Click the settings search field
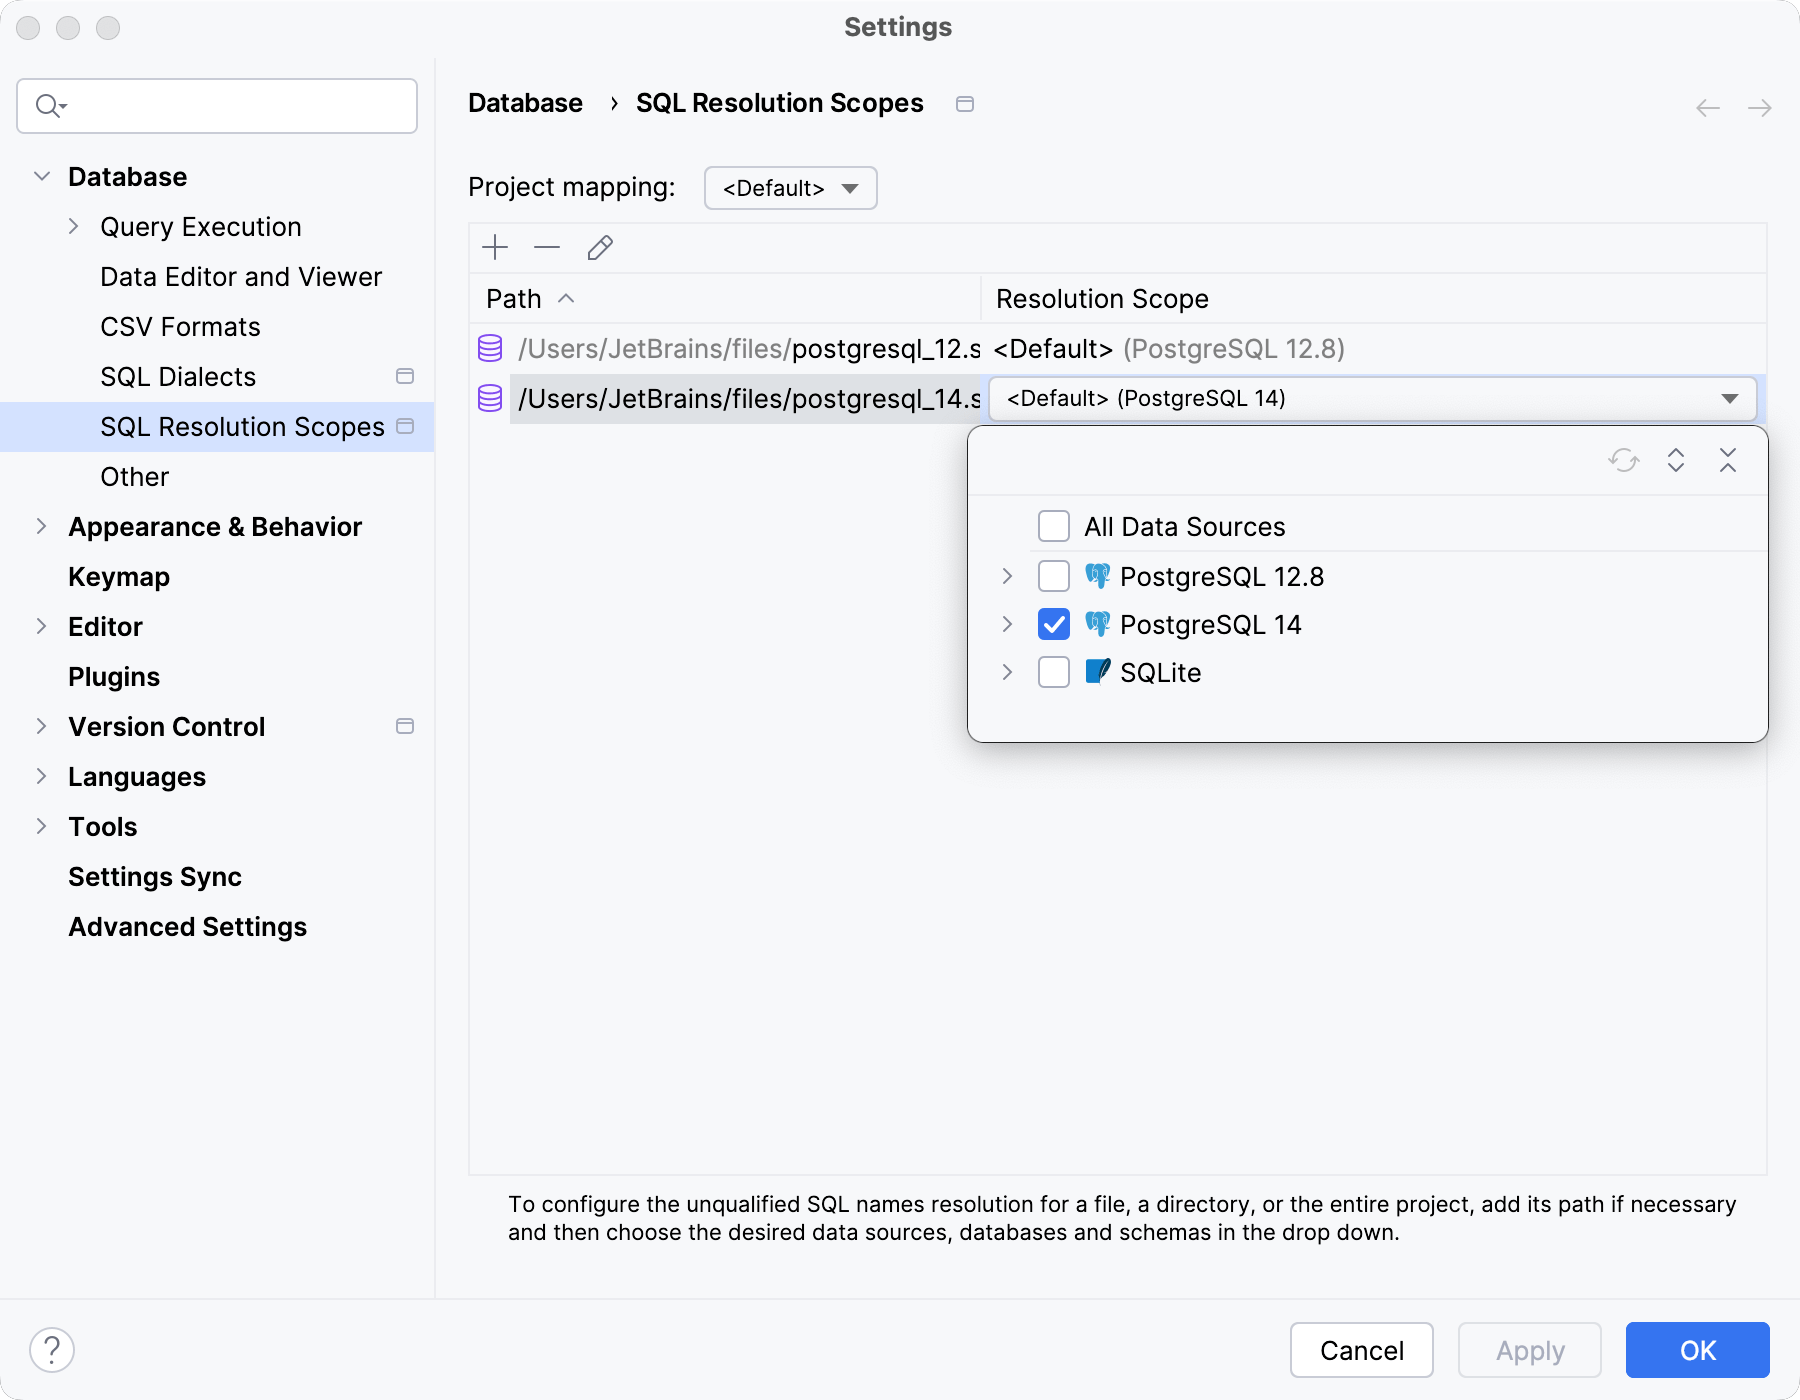Viewport: 1800px width, 1400px height. [216, 105]
